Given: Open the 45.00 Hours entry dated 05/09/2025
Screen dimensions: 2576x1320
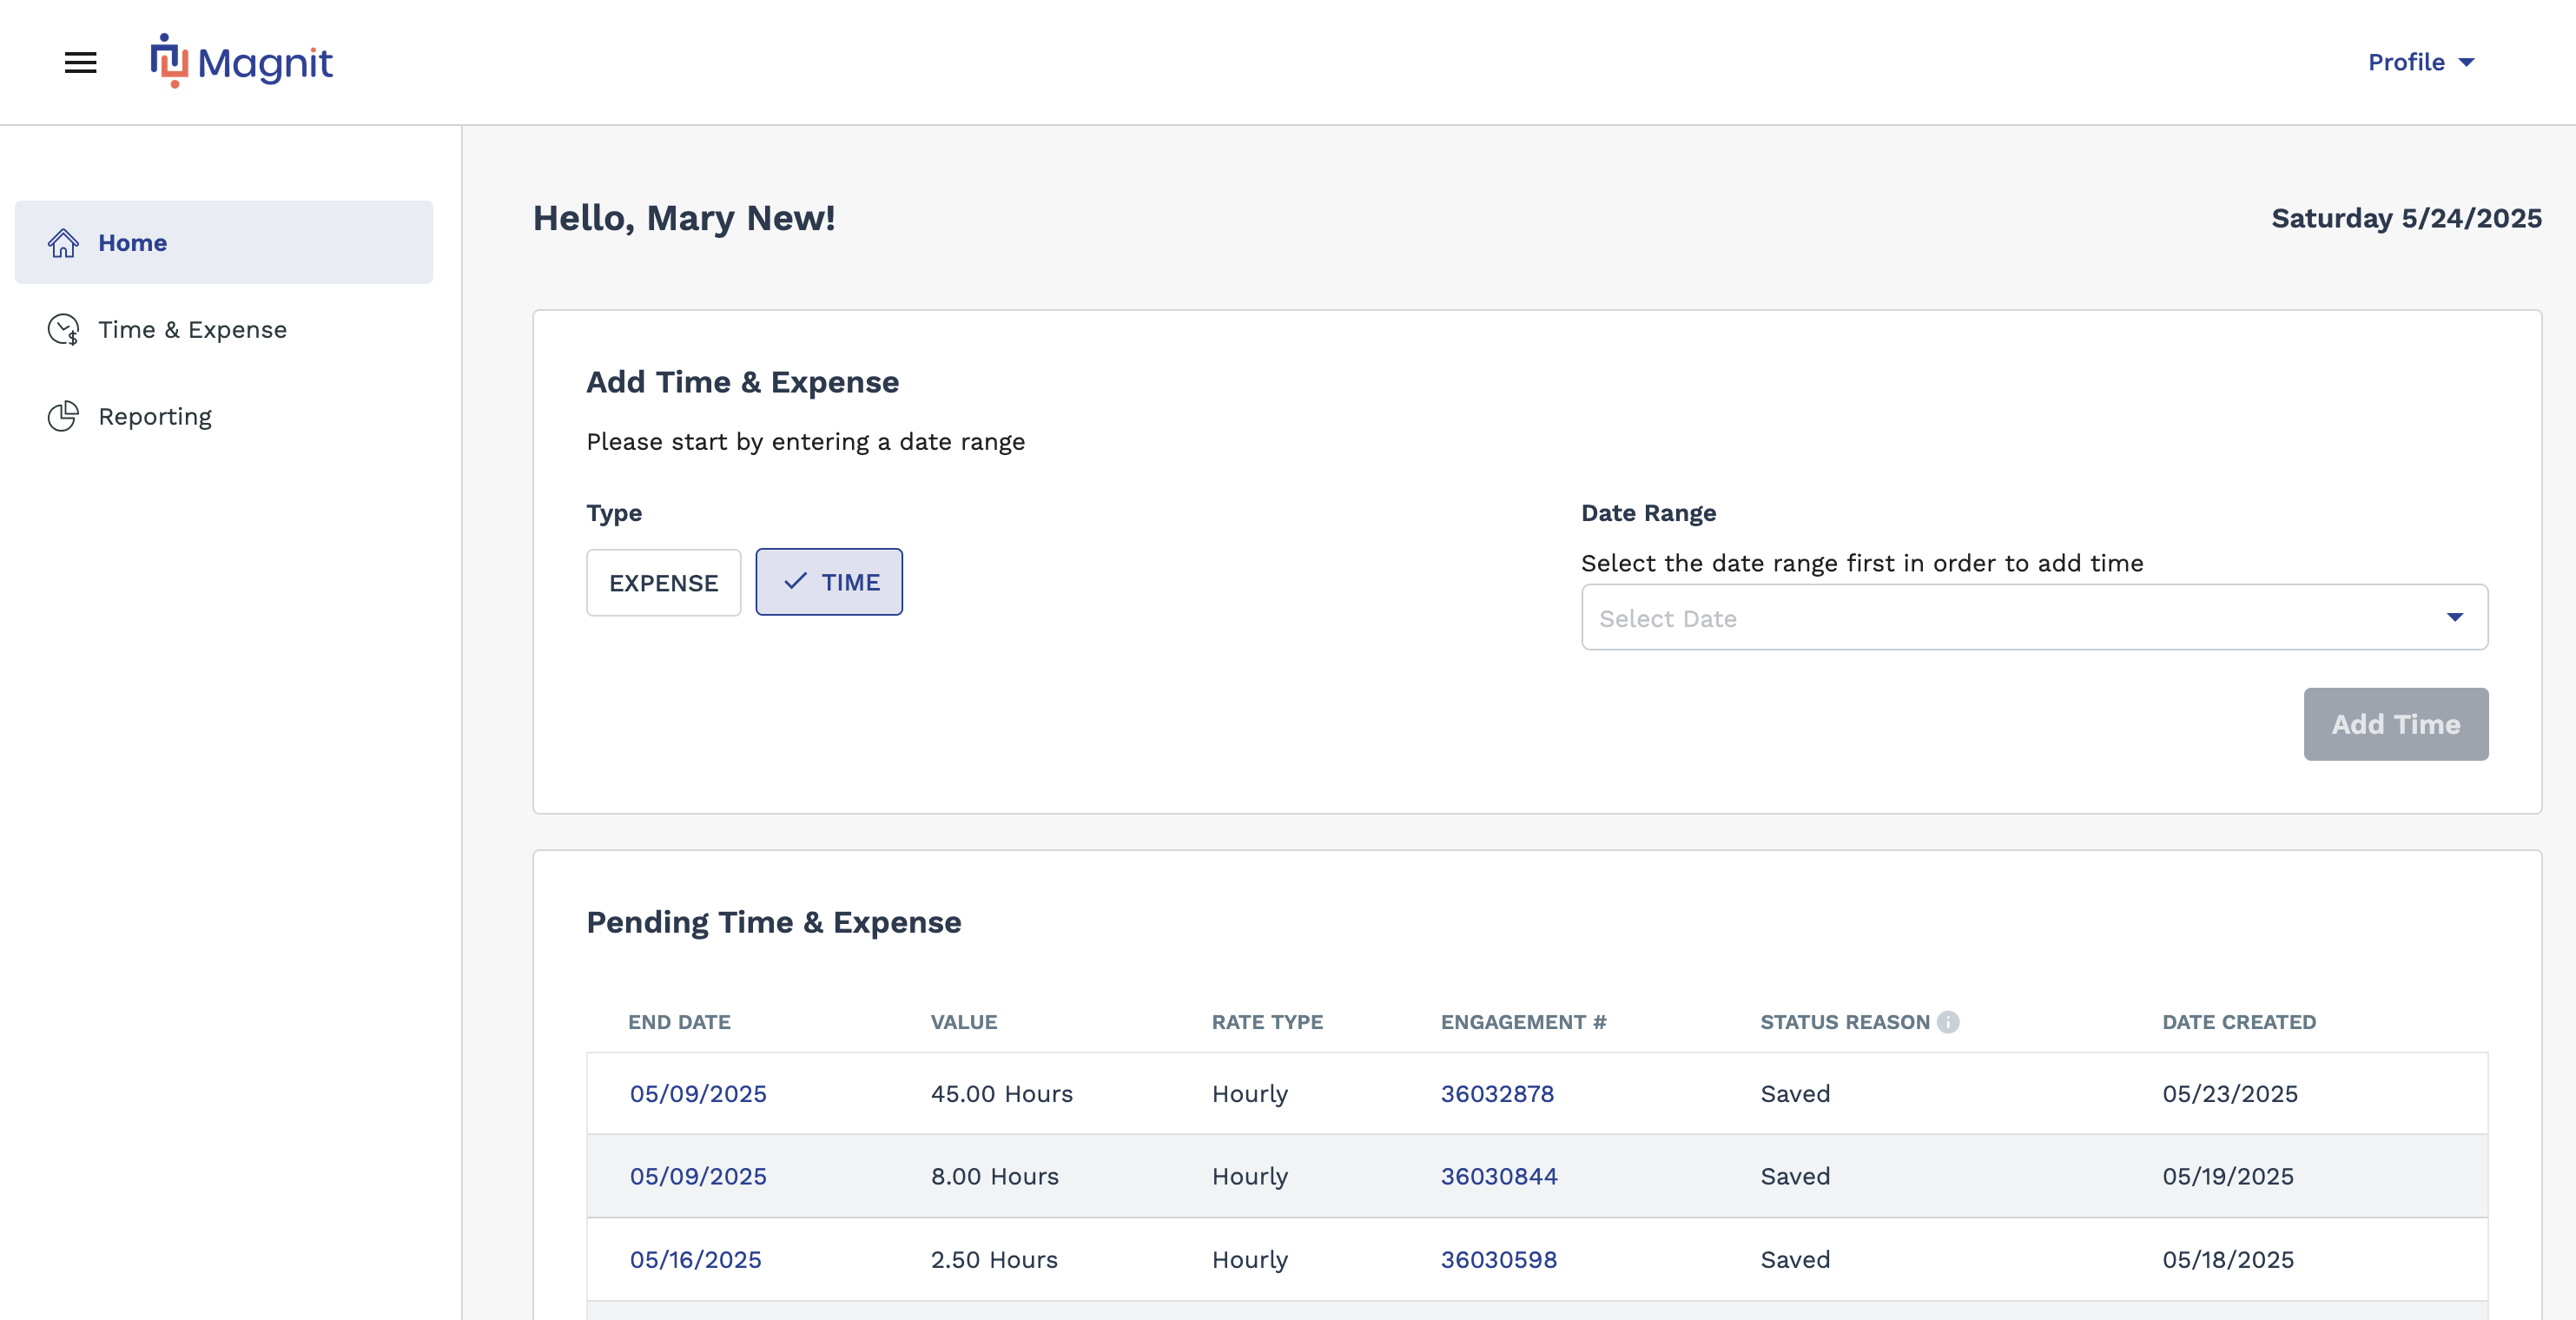Looking at the screenshot, I should pyautogui.click(x=698, y=1093).
